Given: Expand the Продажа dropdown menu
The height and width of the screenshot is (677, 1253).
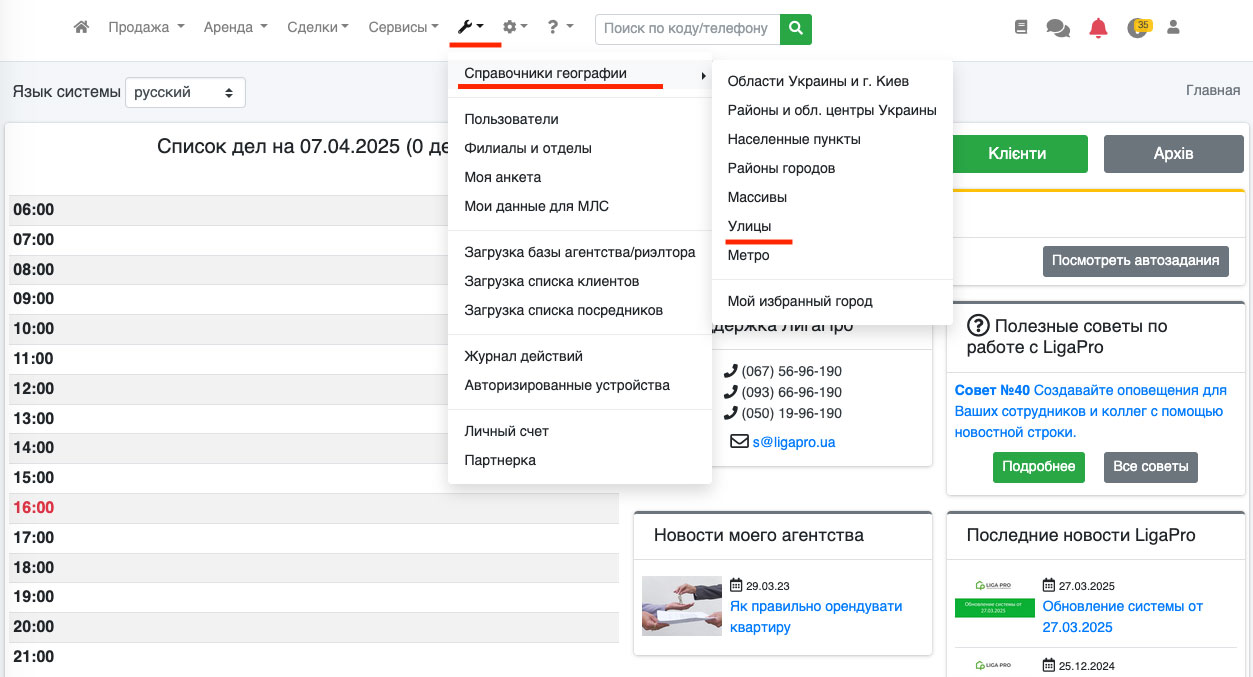Looking at the screenshot, I should pos(146,28).
